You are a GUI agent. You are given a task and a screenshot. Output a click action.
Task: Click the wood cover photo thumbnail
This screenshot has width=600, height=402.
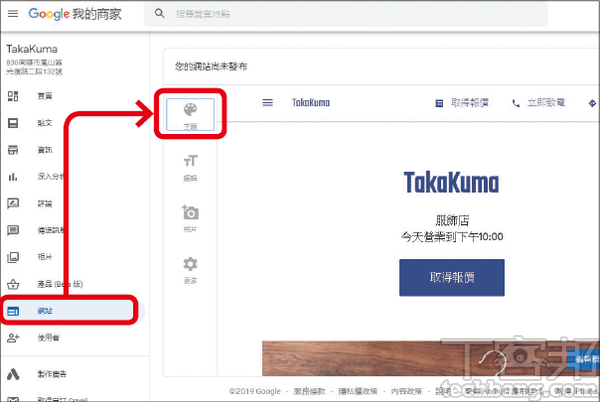coord(430,358)
